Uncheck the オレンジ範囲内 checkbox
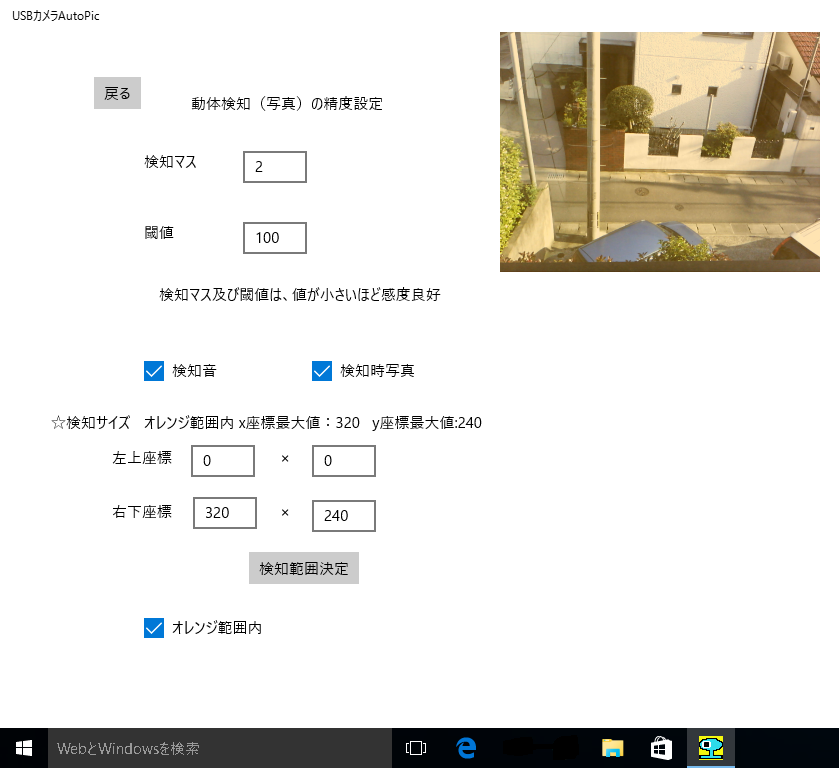The width and height of the screenshot is (839, 768). click(x=154, y=628)
